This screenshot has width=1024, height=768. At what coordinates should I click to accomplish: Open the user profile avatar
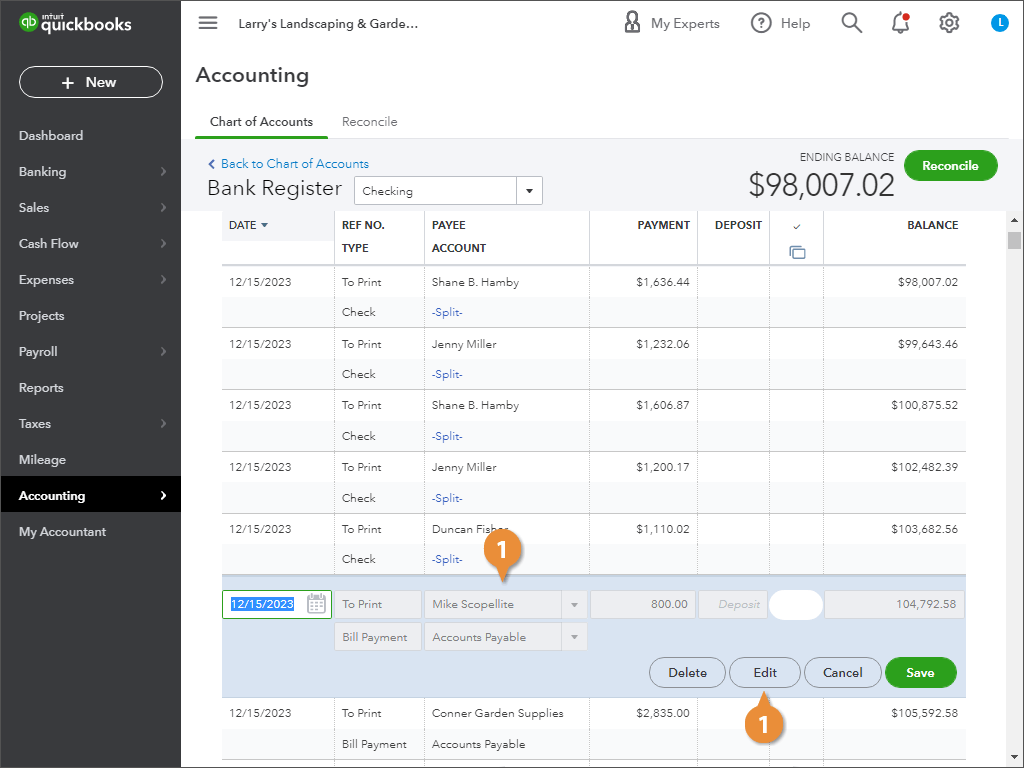[999, 24]
